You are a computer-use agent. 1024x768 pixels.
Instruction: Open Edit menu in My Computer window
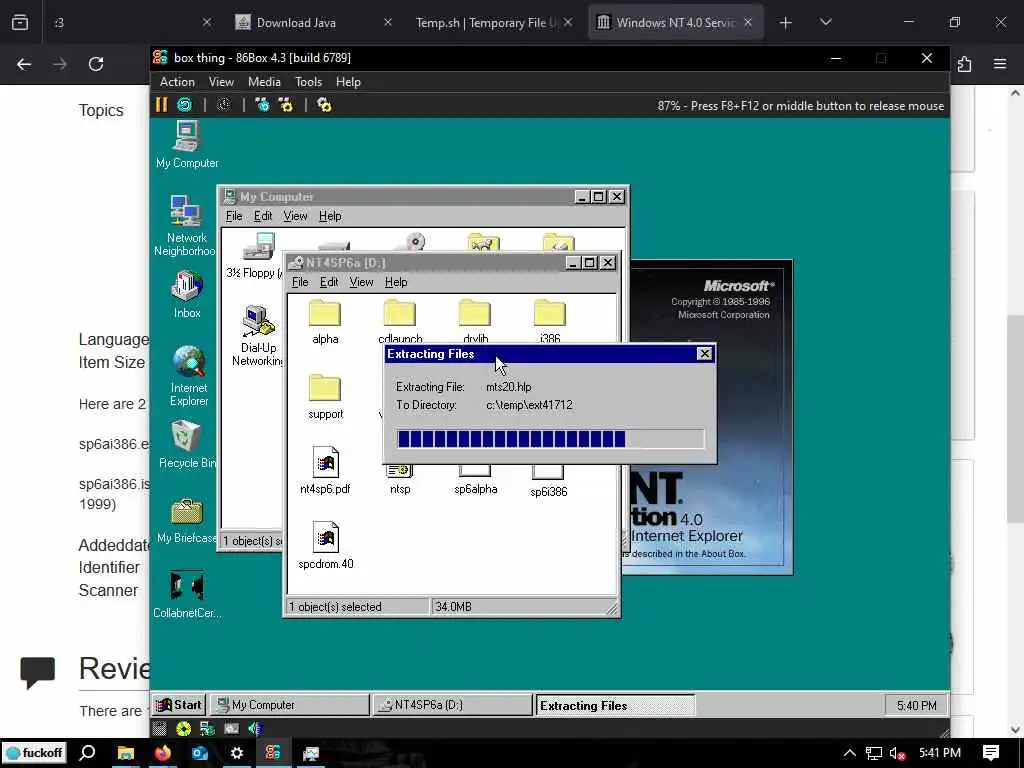click(x=263, y=216)
